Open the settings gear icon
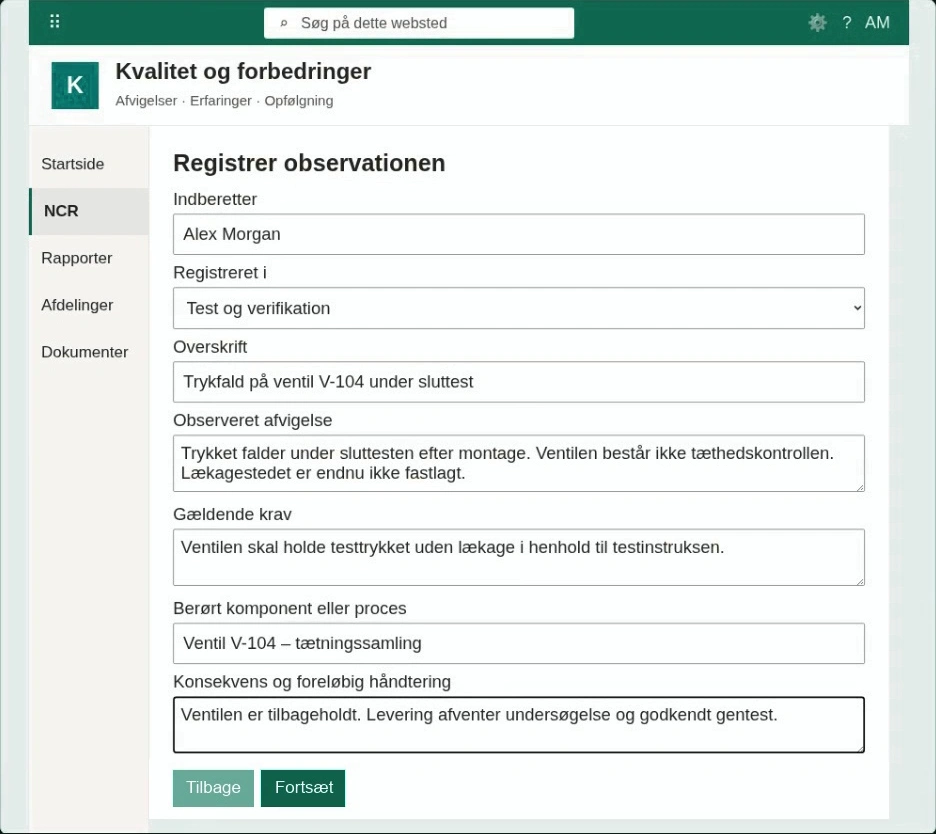Viewport: 936px width, 834px height. click(x=817, y=23)
